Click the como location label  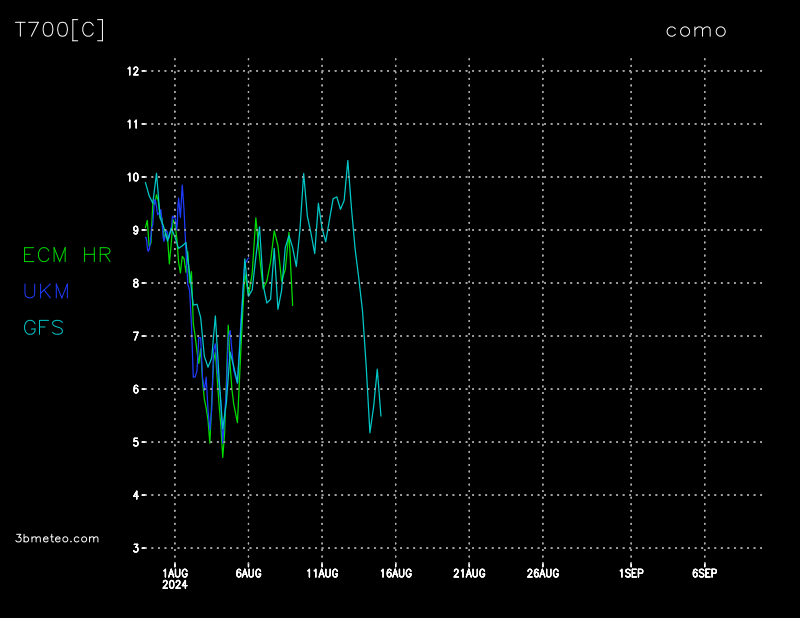coord(696,30)
